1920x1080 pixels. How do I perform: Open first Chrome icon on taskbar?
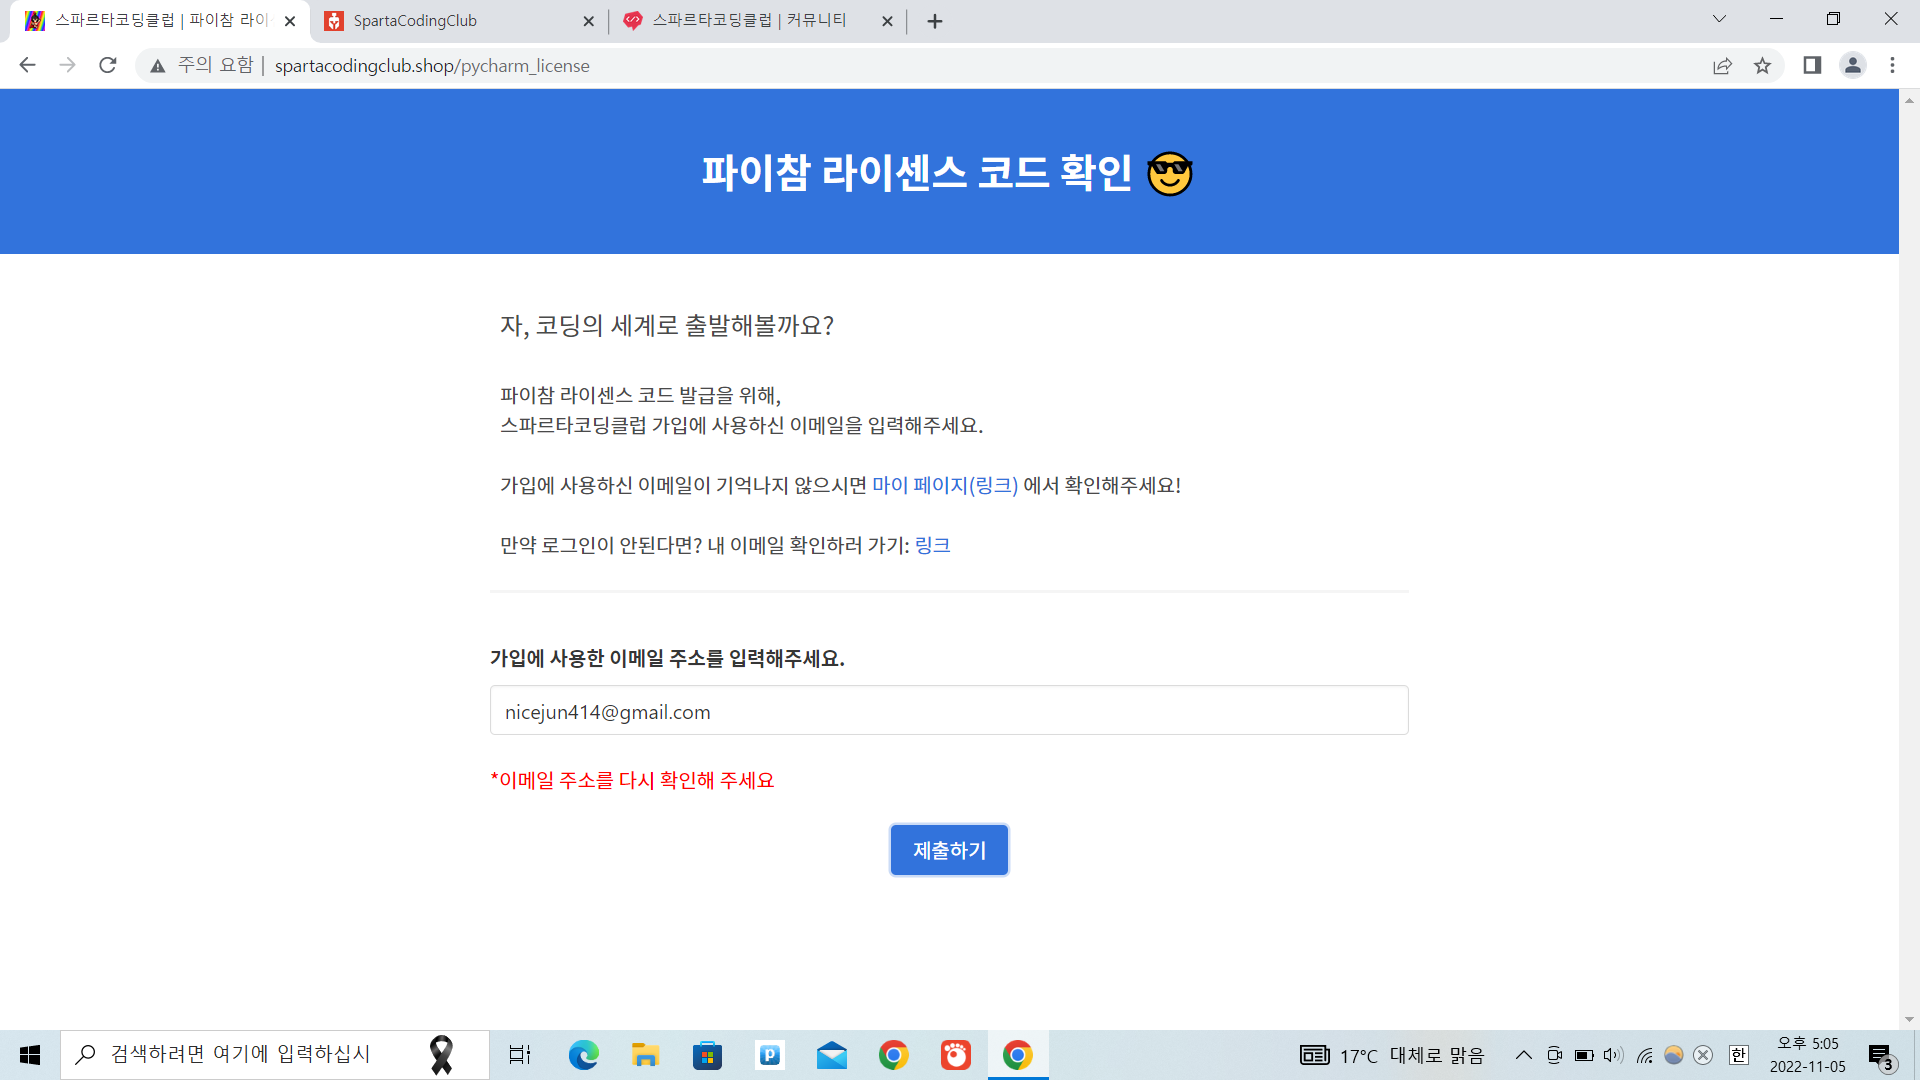coord(893,1055)
